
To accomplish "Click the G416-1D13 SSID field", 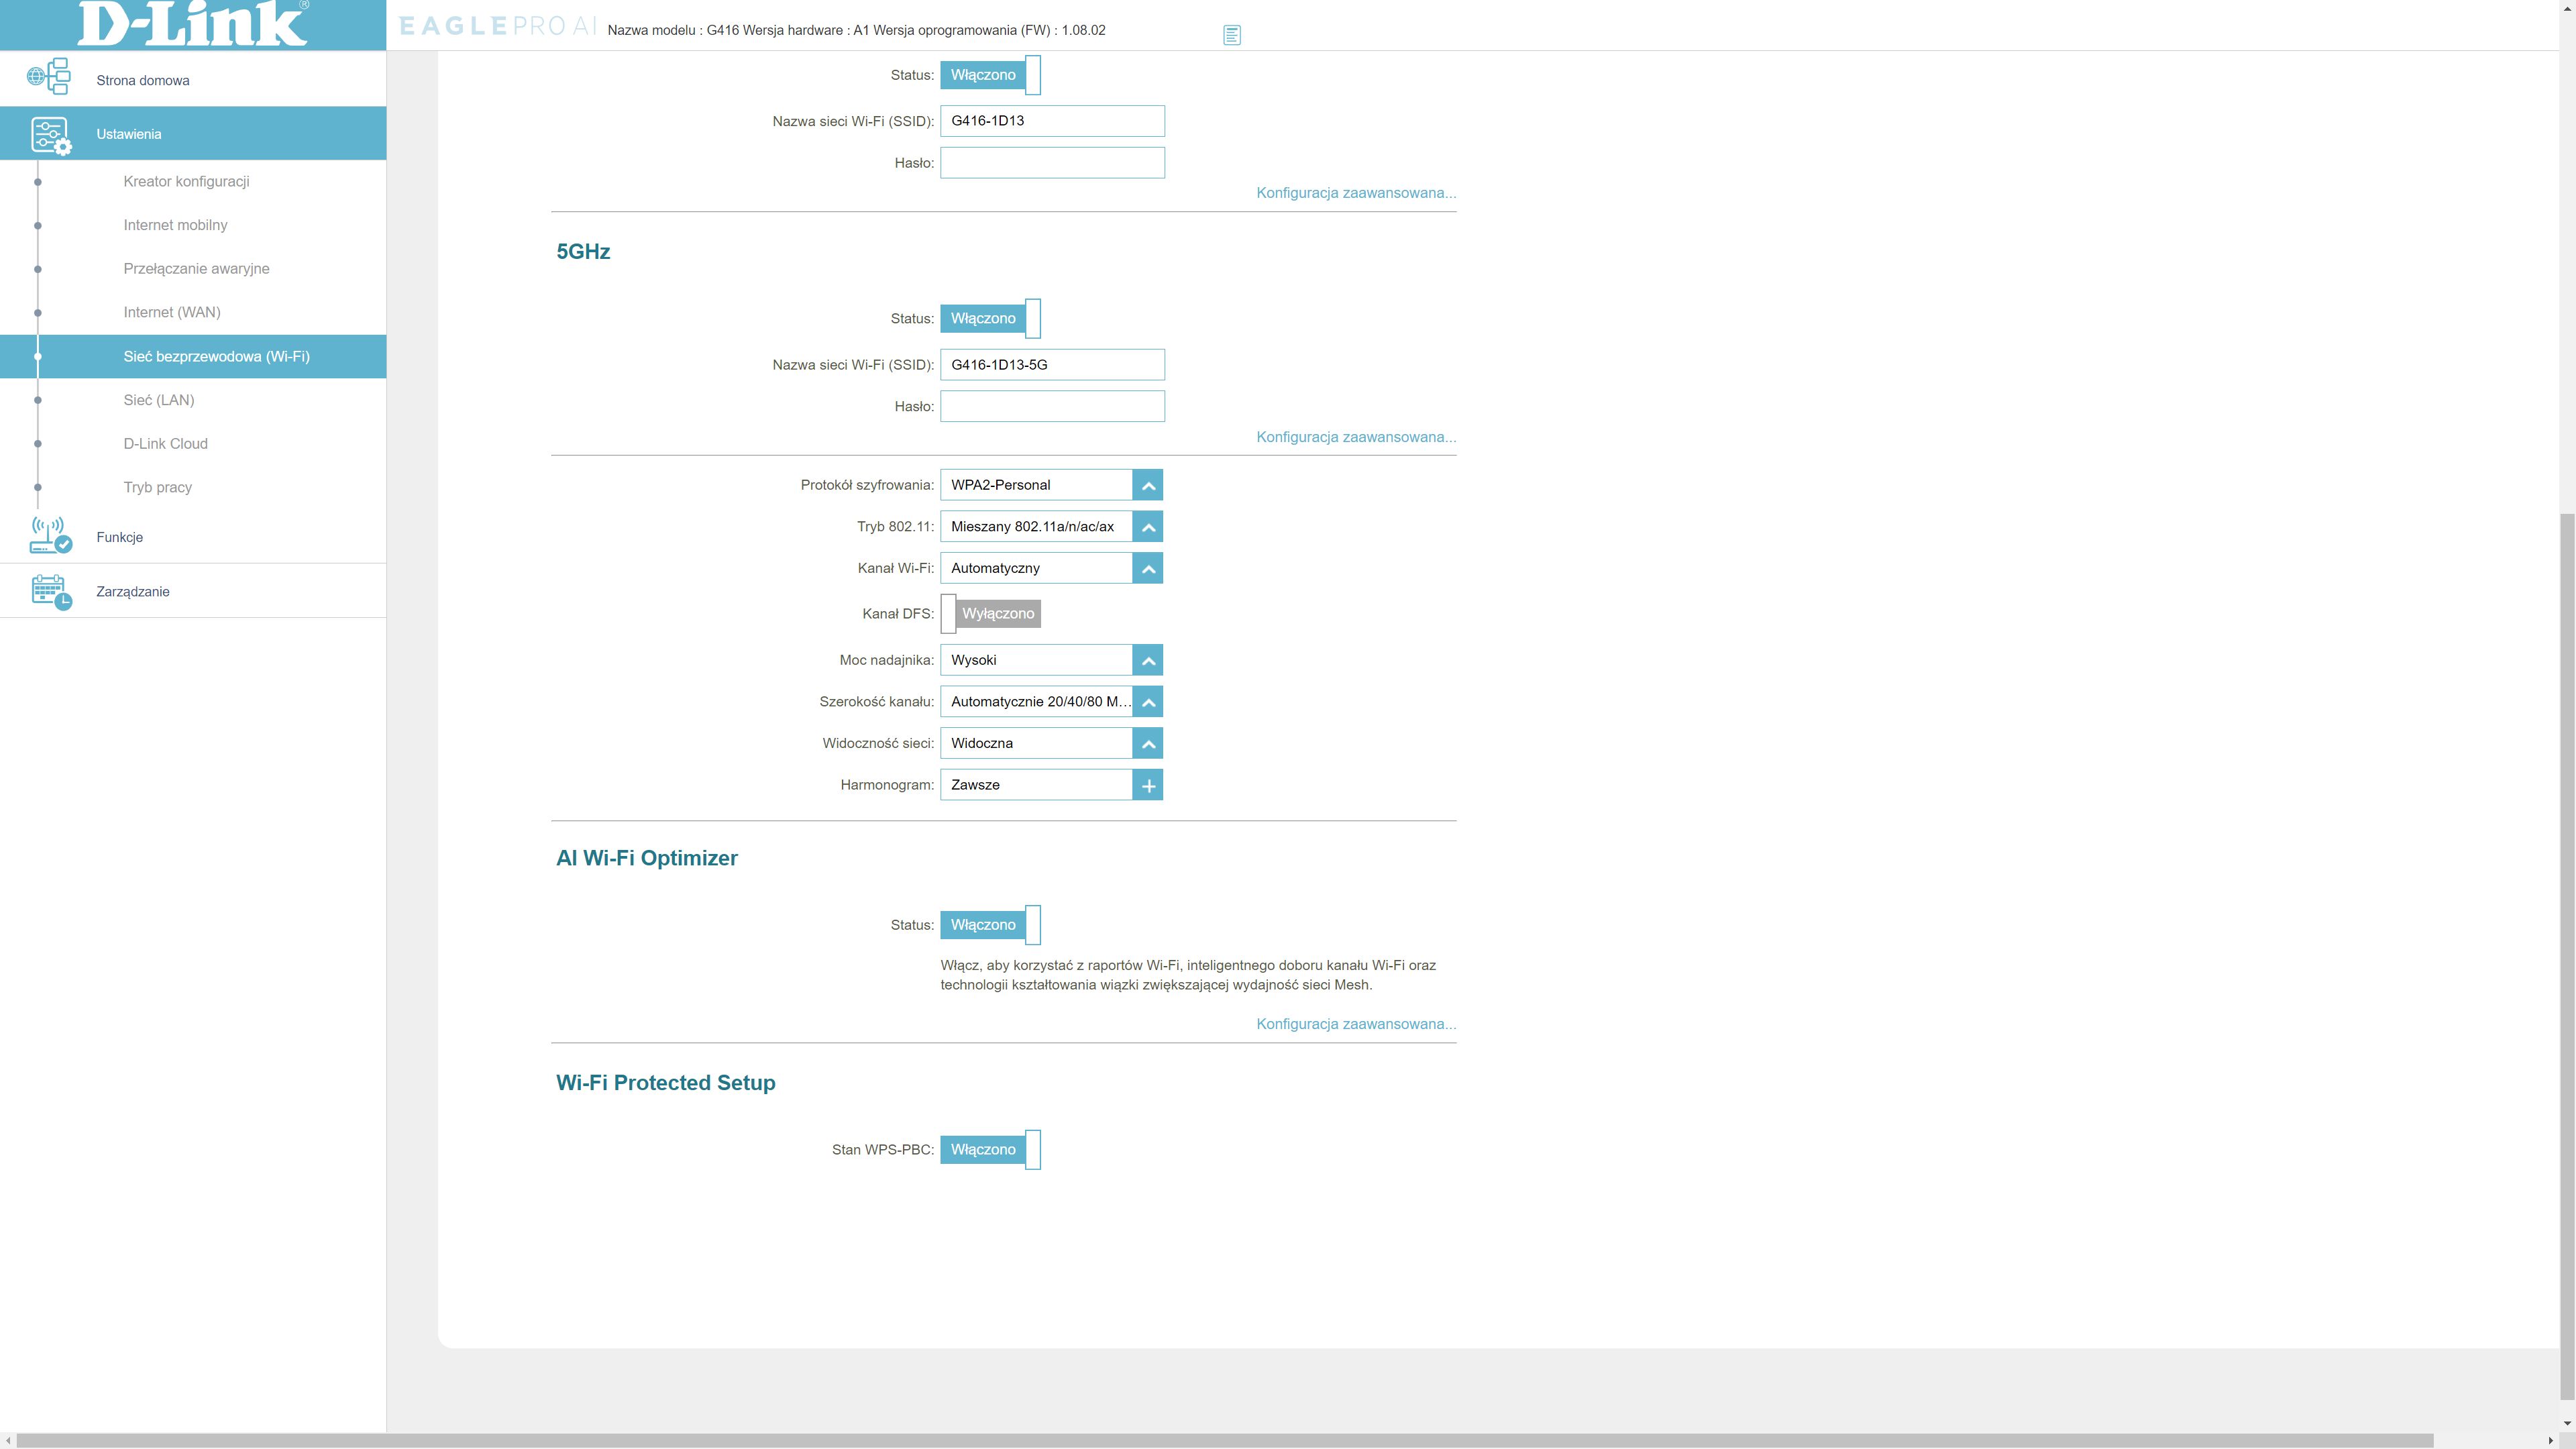I will pyautogui.click(x=1052, y=121).
